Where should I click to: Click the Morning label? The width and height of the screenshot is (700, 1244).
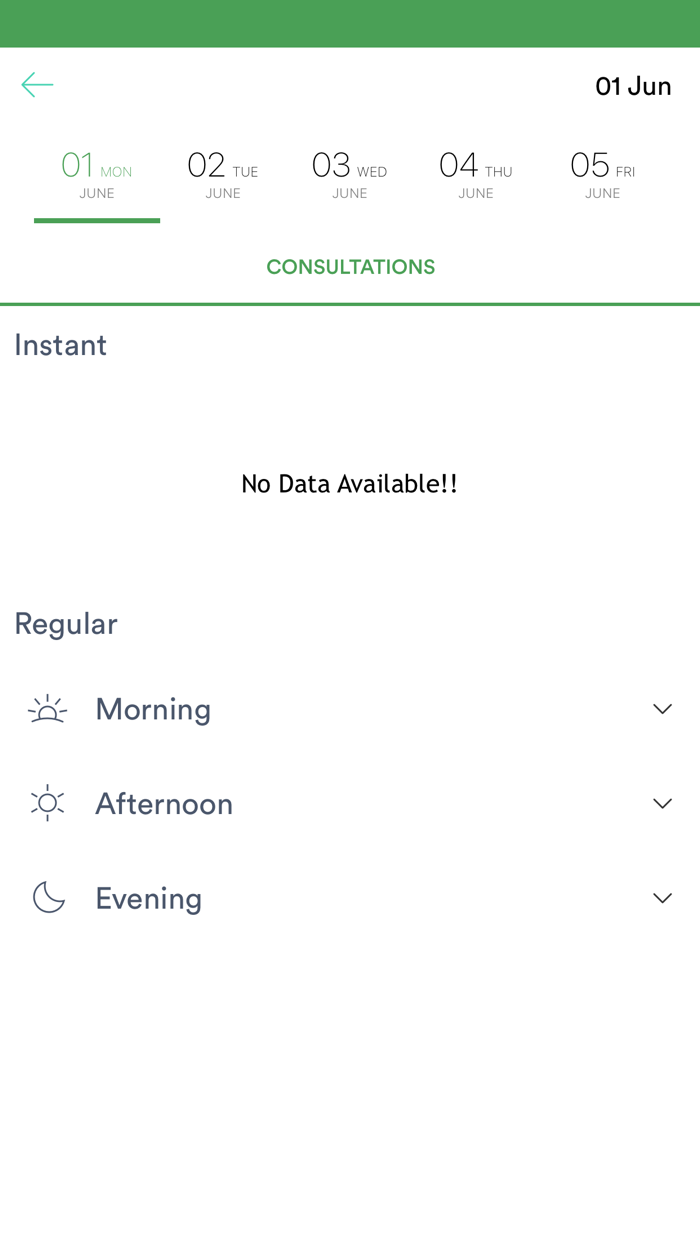point(153,709)
